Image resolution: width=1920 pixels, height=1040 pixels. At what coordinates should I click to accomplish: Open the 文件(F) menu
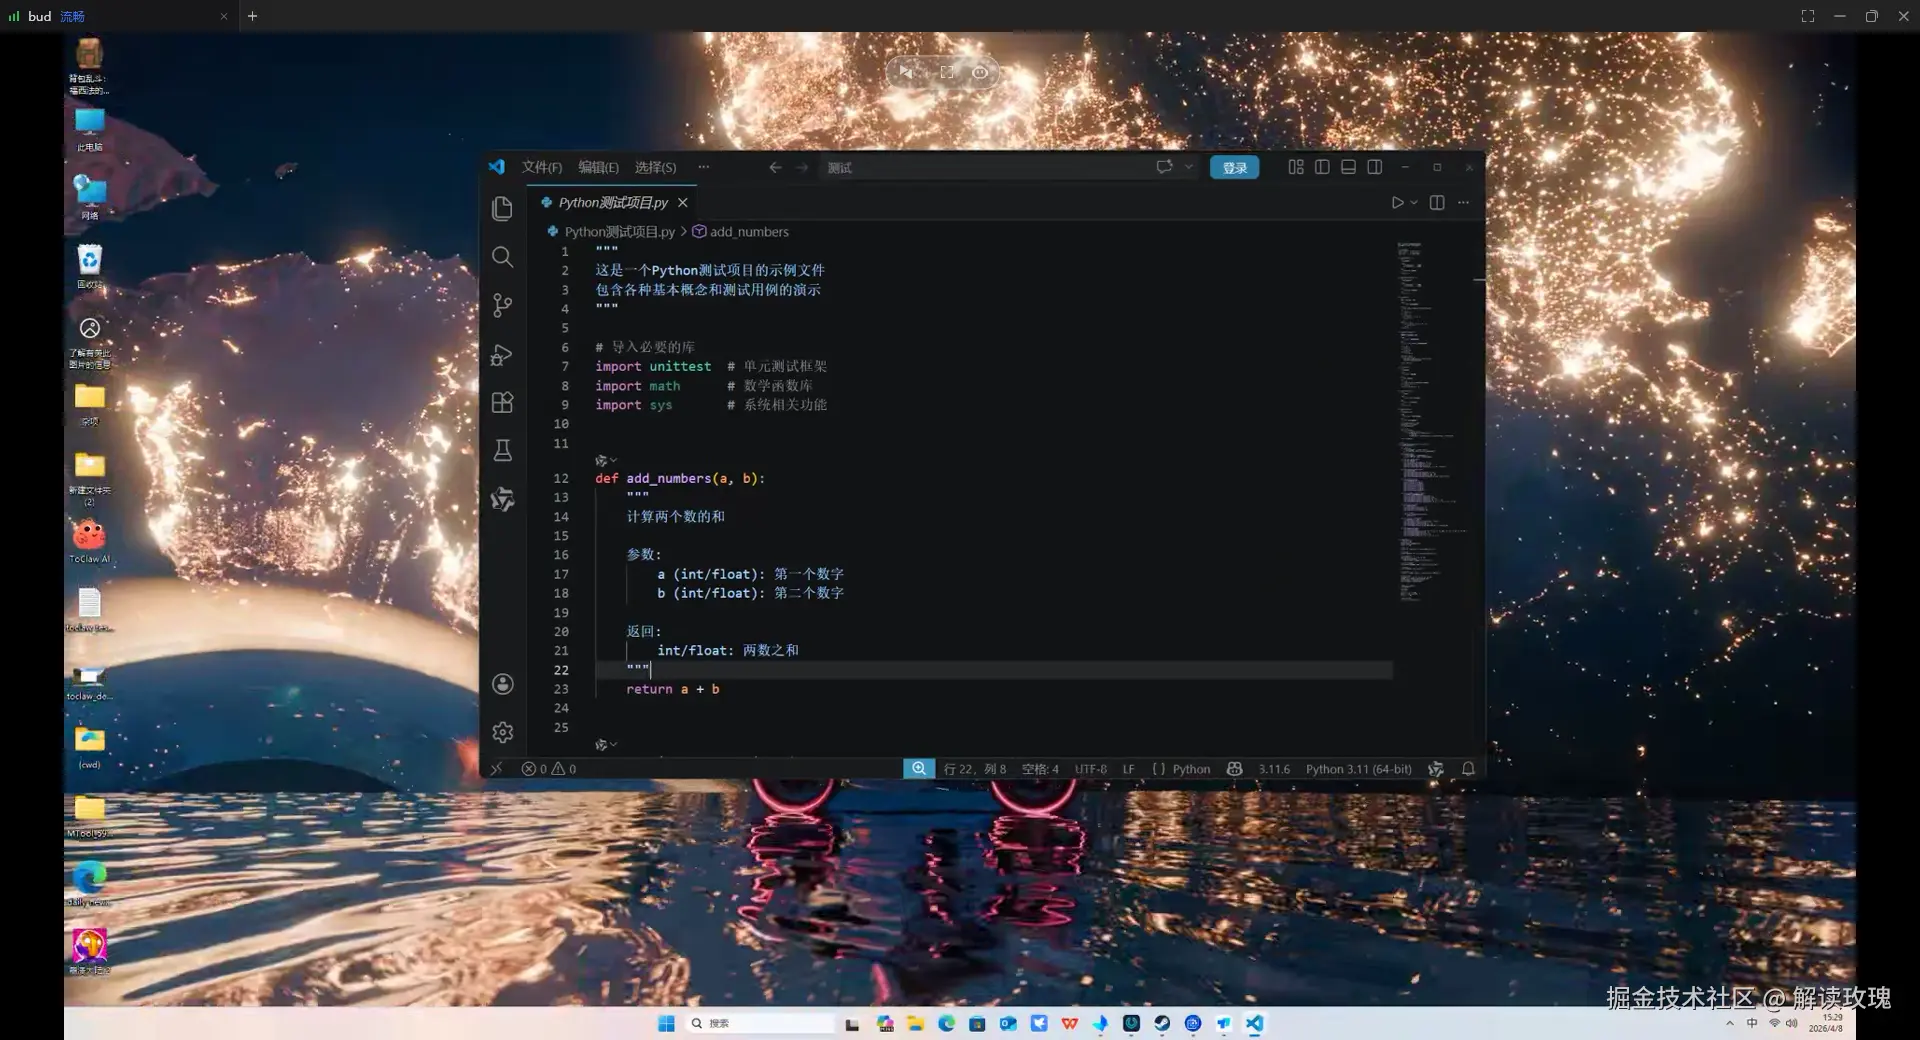pos(541,167)
